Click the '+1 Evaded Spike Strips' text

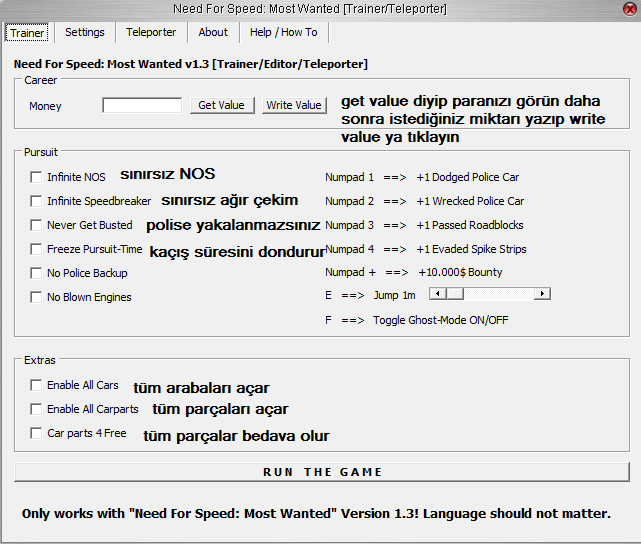coord(471,249)
